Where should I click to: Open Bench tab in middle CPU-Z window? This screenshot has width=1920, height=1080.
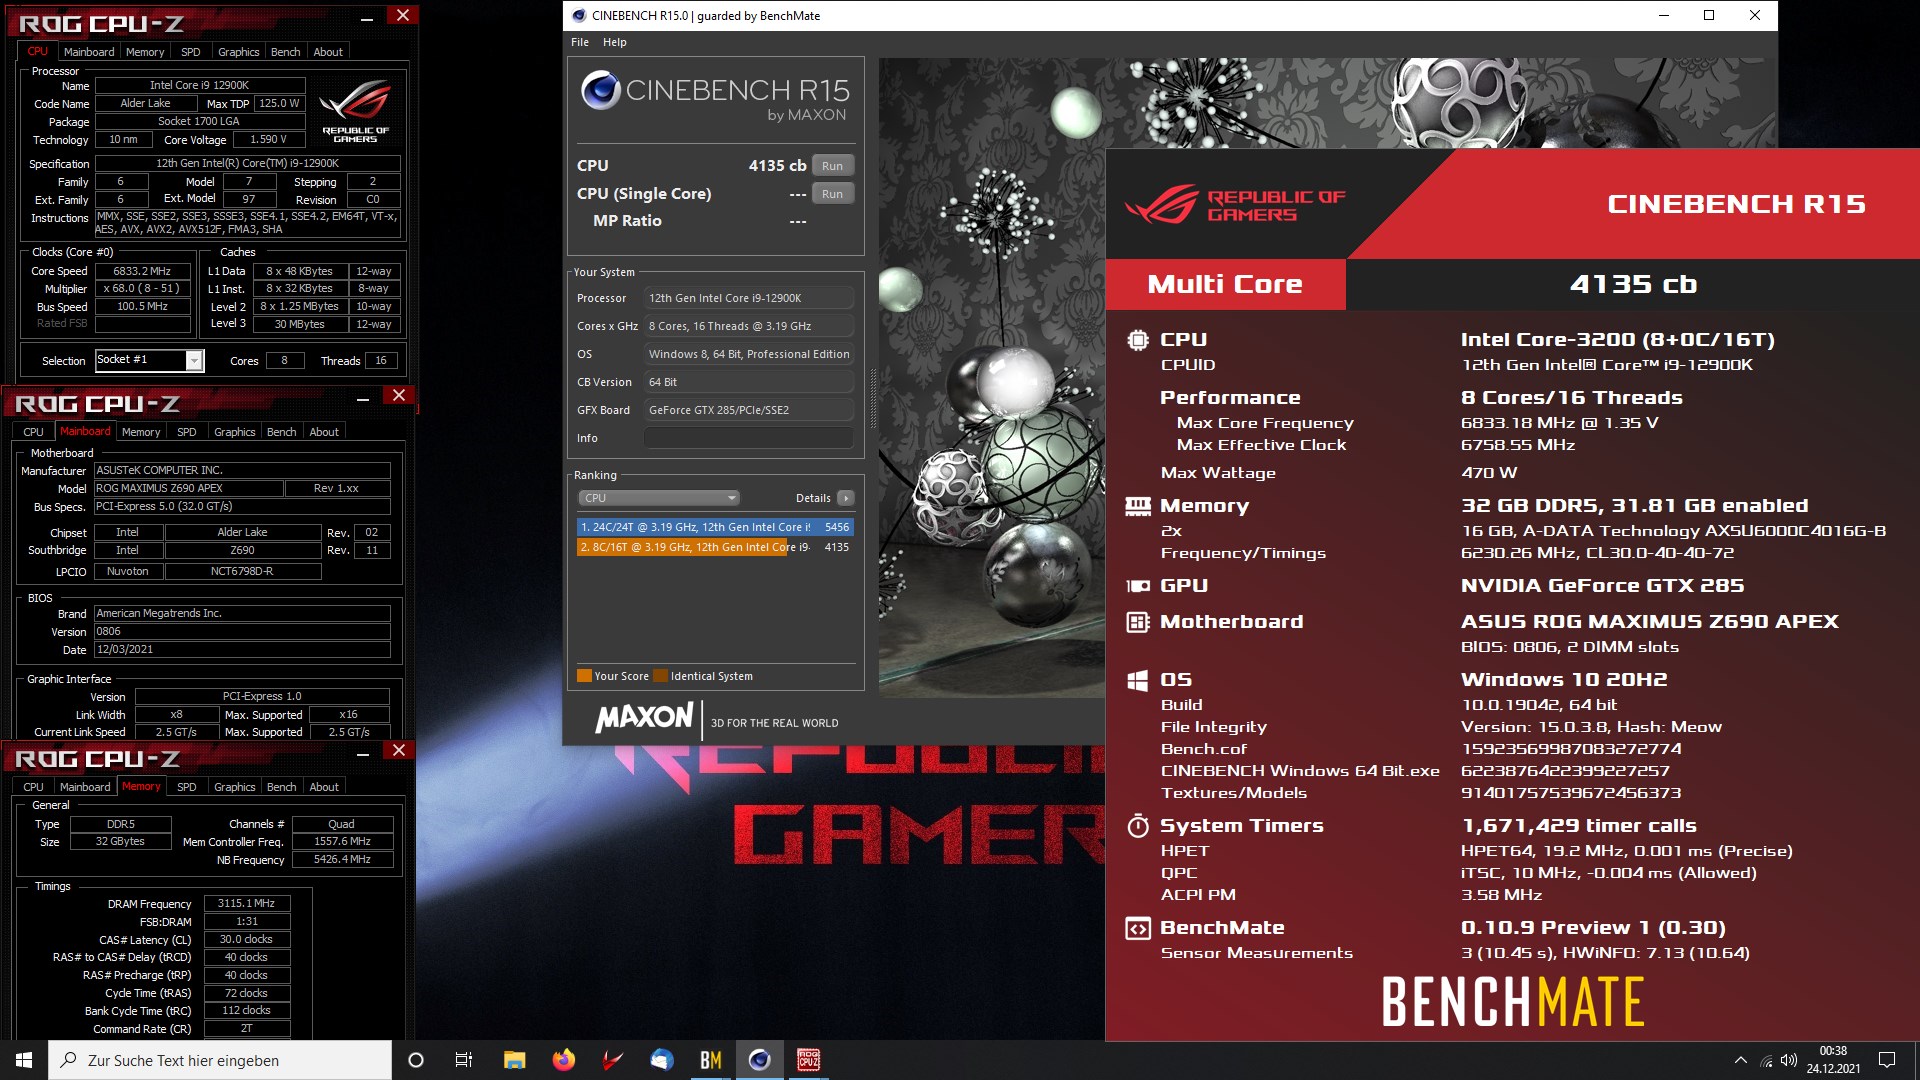[x=281, y=432]
